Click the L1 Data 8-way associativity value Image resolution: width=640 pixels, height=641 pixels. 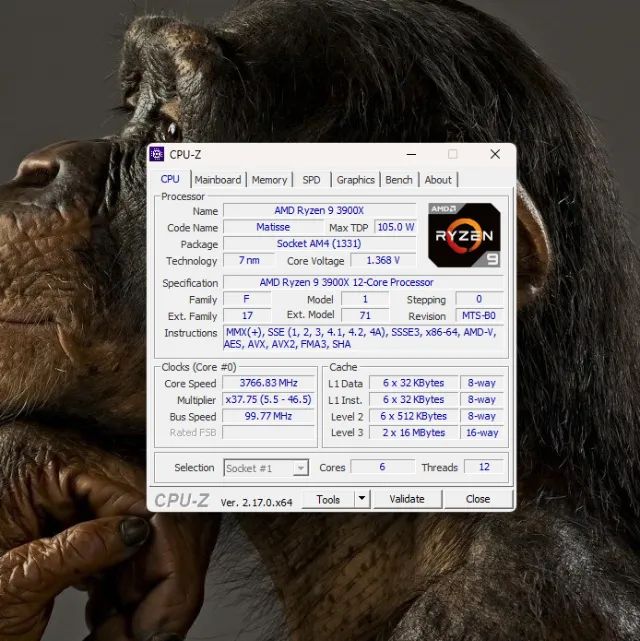click(x=482, y=383)
